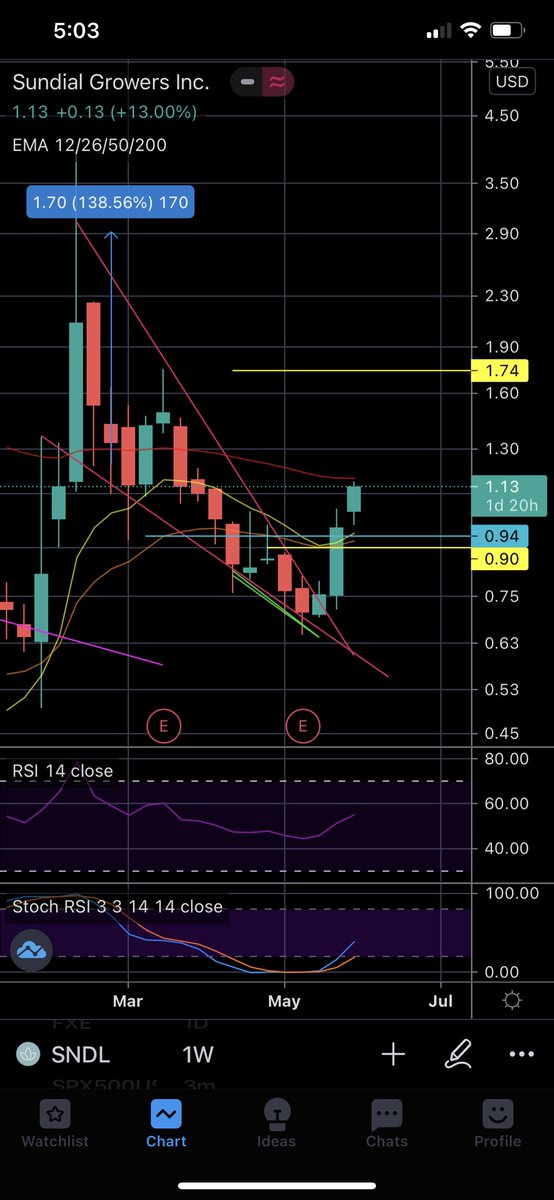This screenshot has height=1200, width=554.
Task: Tap the SNDL symbol logo icon
Action: (30, 1054)
